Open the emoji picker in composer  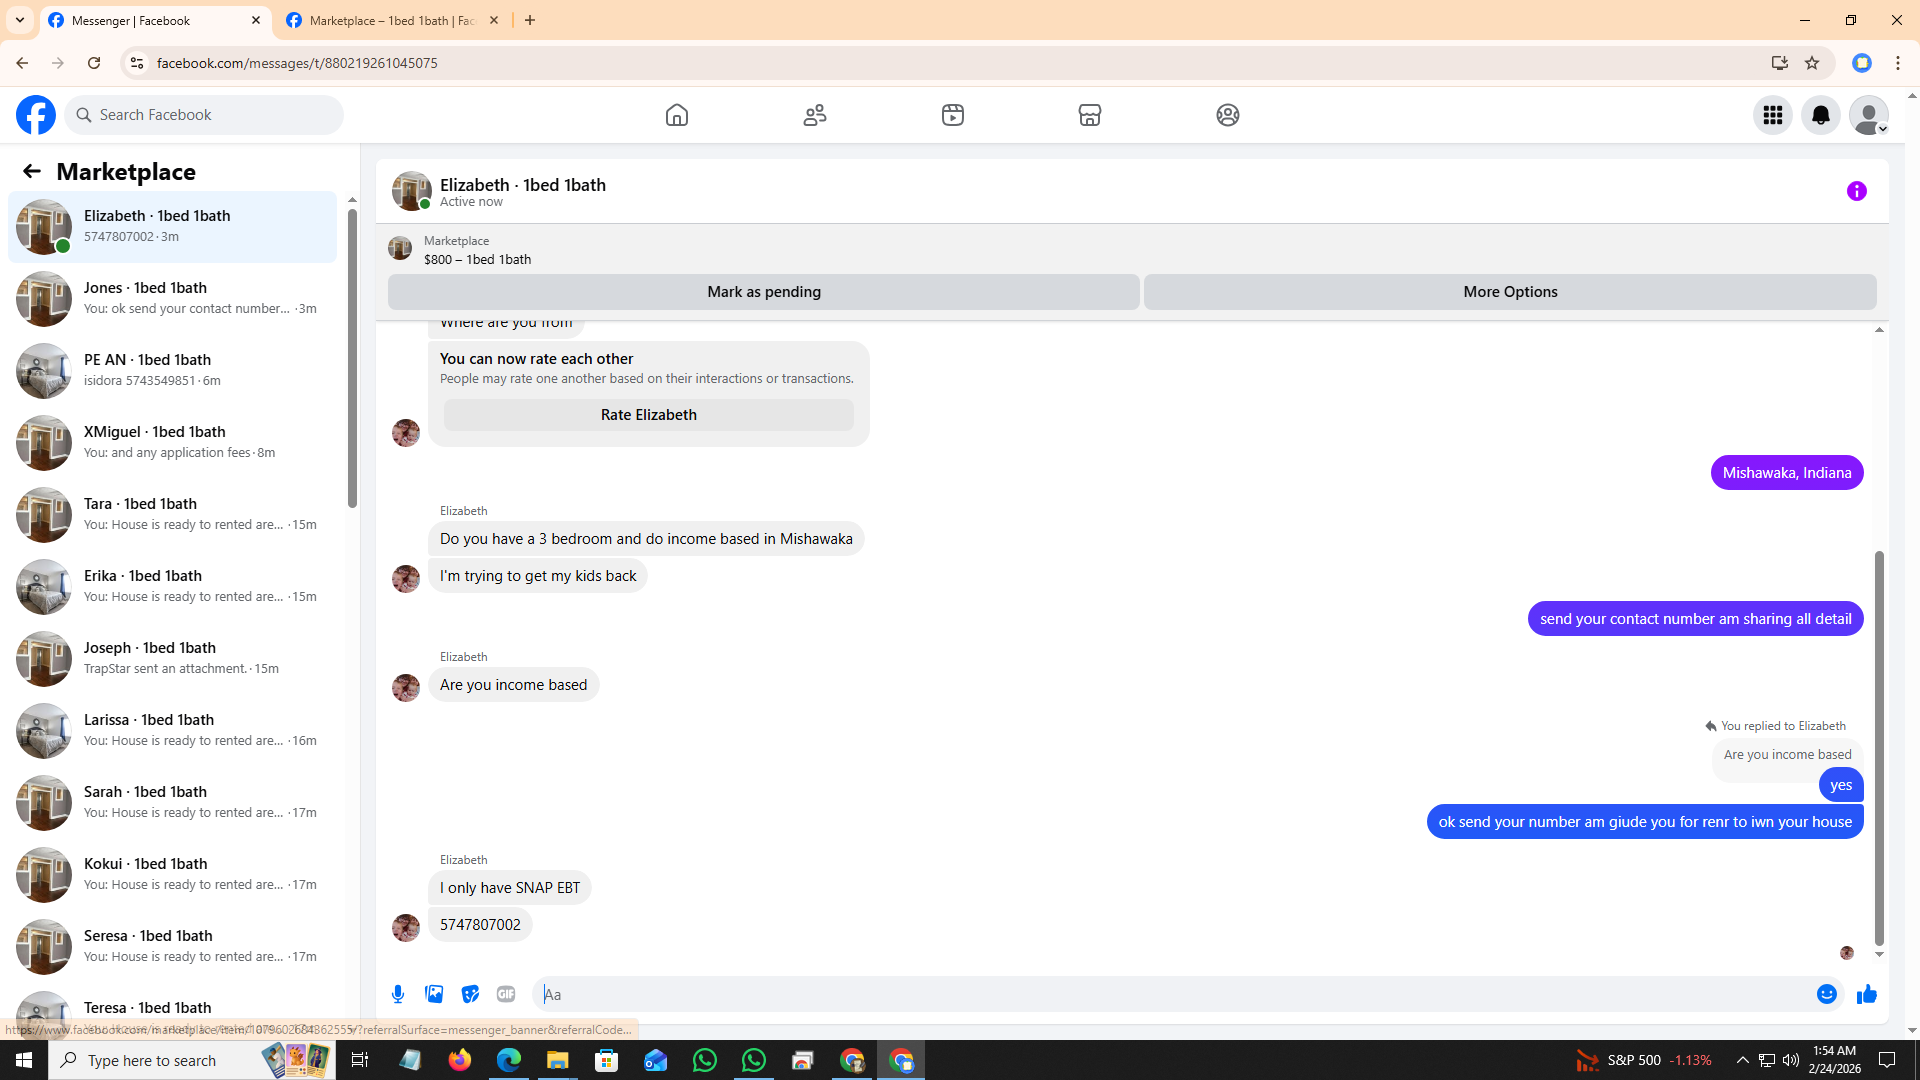tap(1826, 994)
